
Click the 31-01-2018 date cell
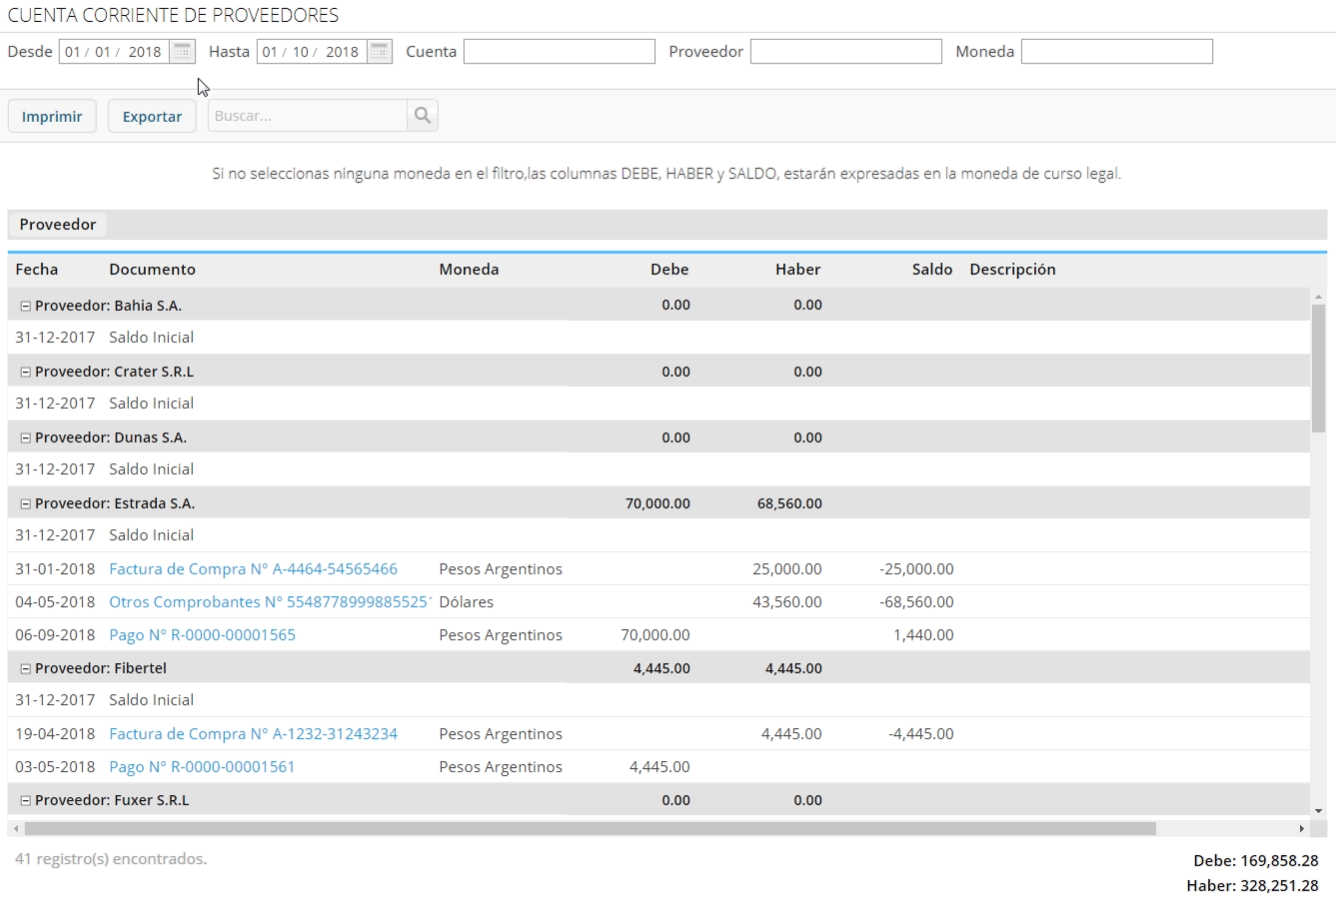(55, 569)
